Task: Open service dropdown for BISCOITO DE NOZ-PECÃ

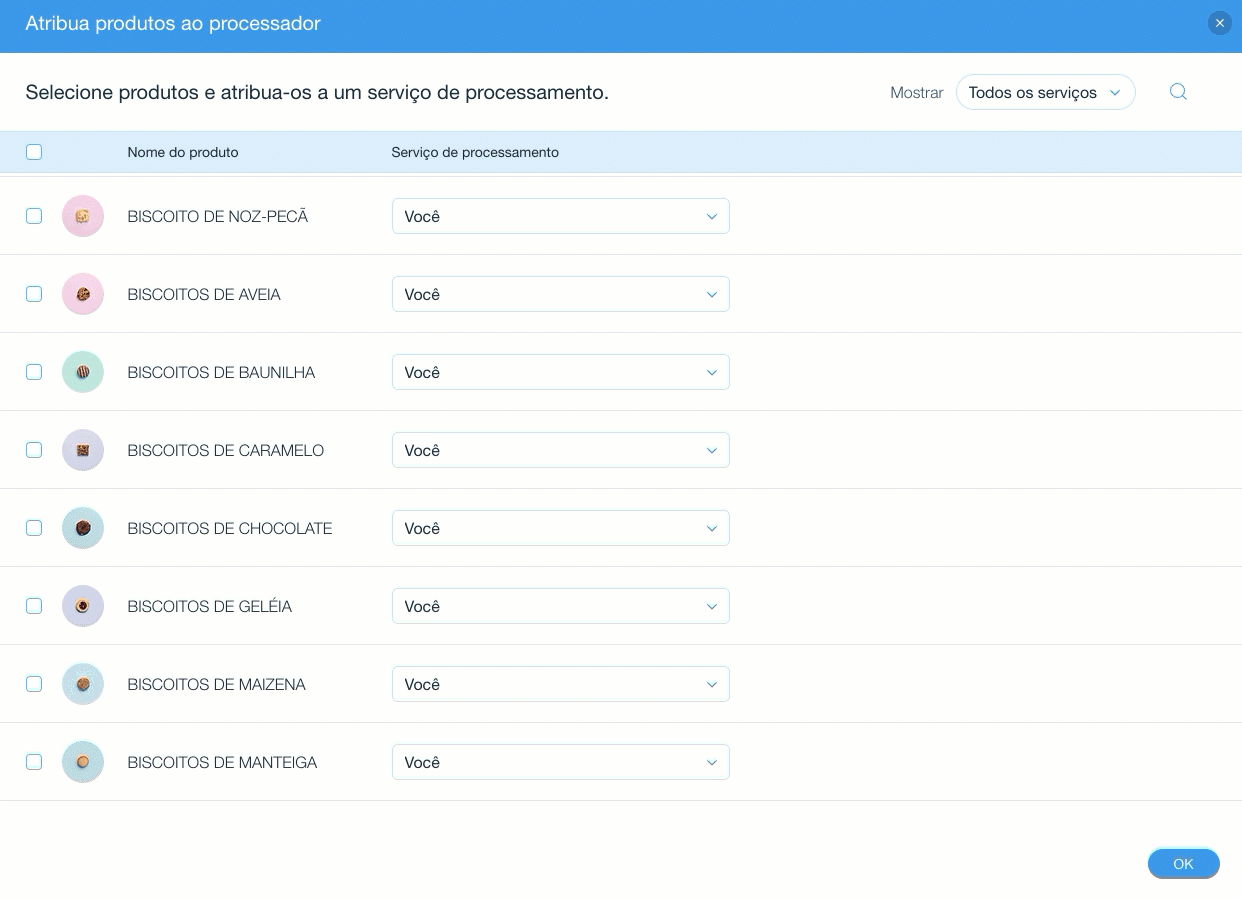Action: pos(560,216)
